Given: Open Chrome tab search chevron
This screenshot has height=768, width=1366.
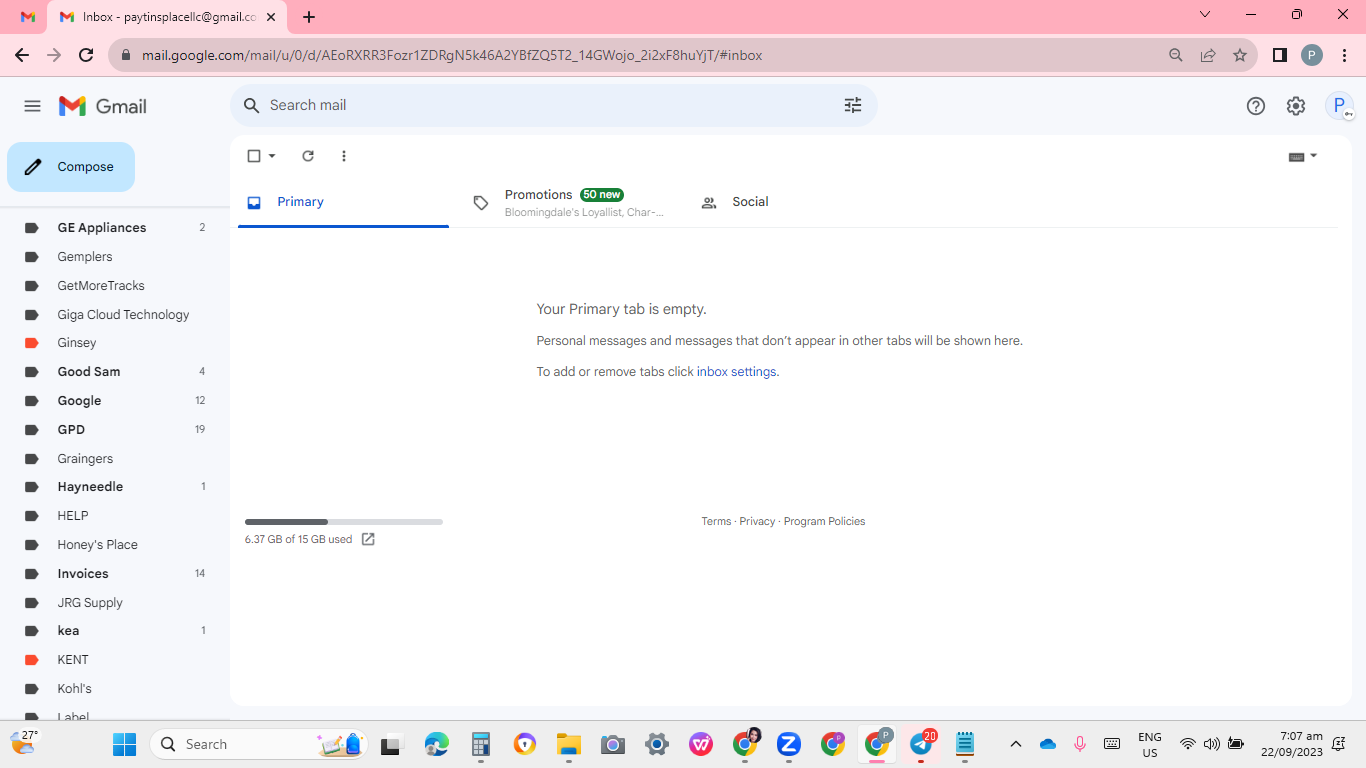Looking at the screenshot, I should coord(1205,15).
